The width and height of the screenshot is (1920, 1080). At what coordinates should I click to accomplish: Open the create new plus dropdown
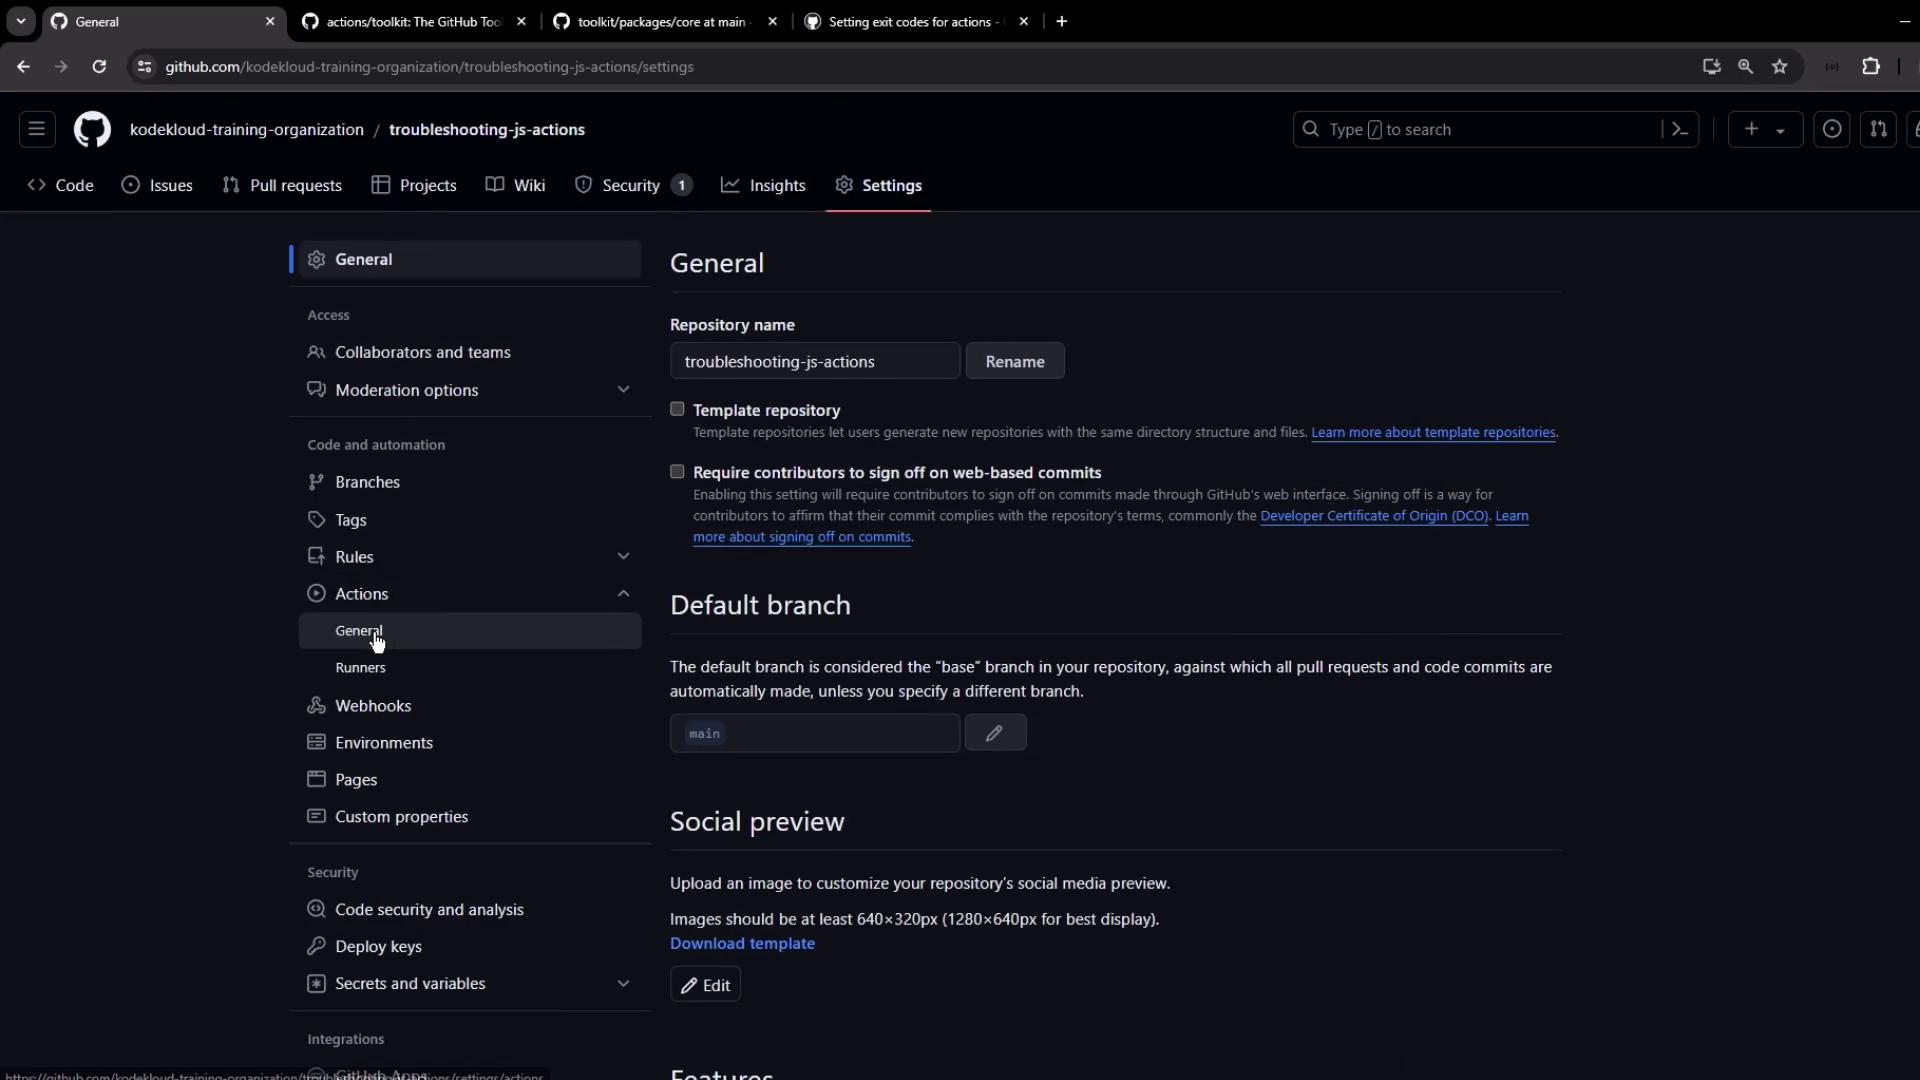pos(1764,130)
